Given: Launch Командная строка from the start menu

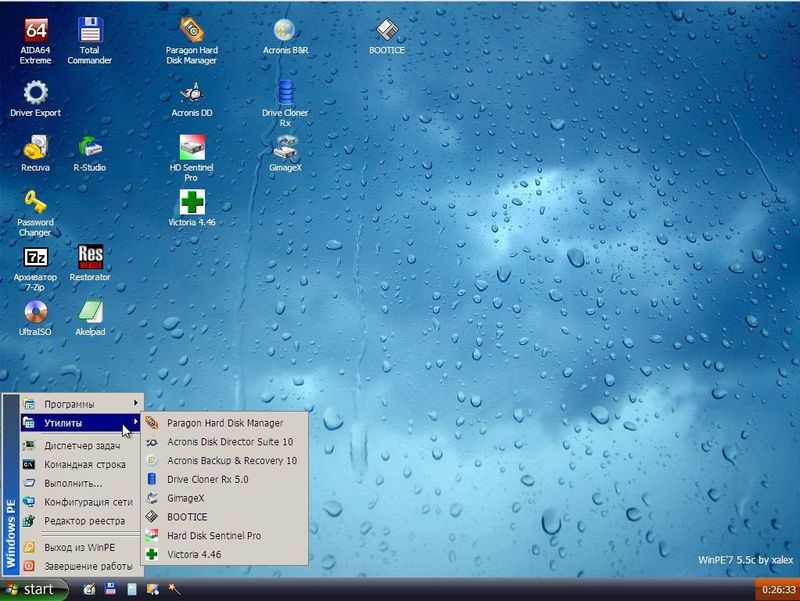Looking at the screenshot, I should 81,464.
